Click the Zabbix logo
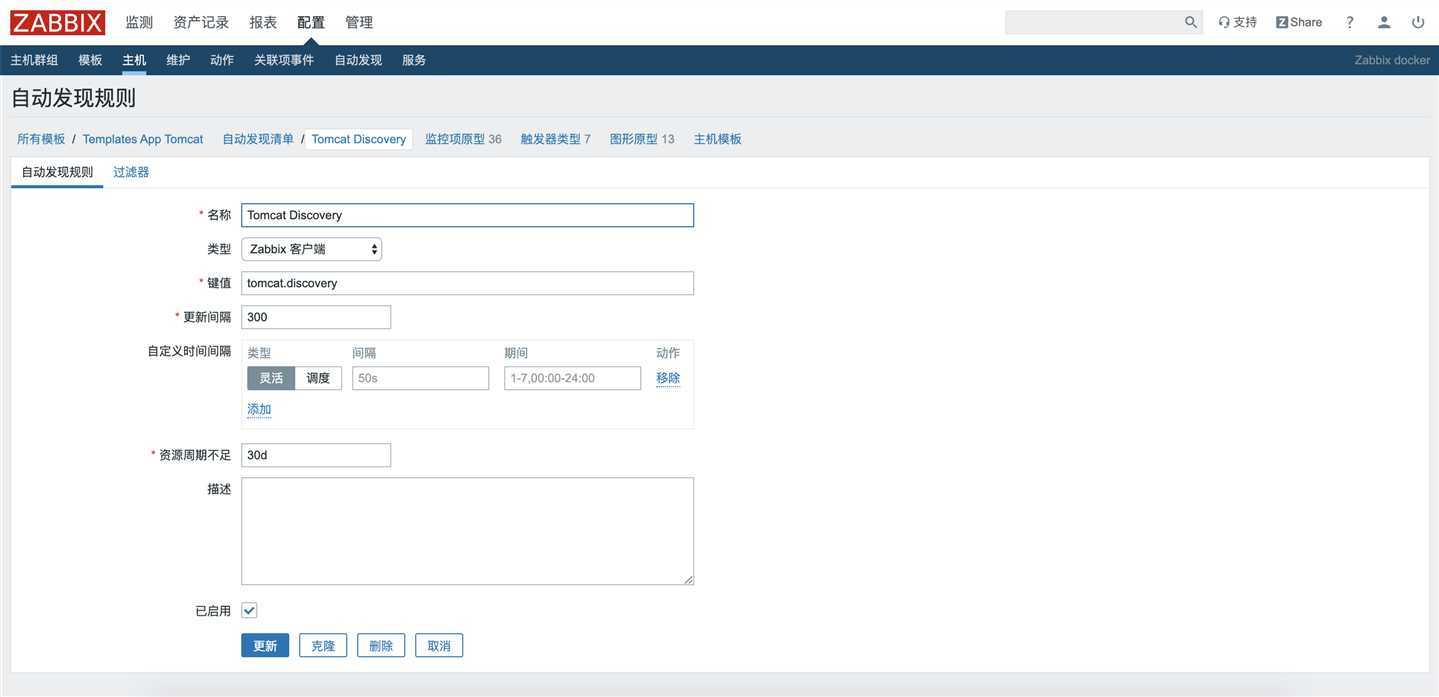Screen dimensions: 1439x697 (57, 22)
